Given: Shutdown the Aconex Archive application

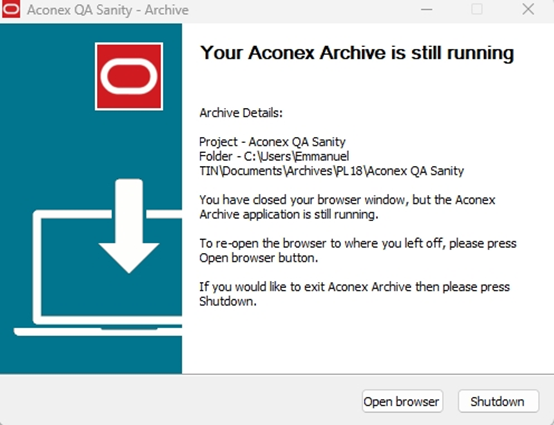Looking at the screenshot, I should point(498,401).
